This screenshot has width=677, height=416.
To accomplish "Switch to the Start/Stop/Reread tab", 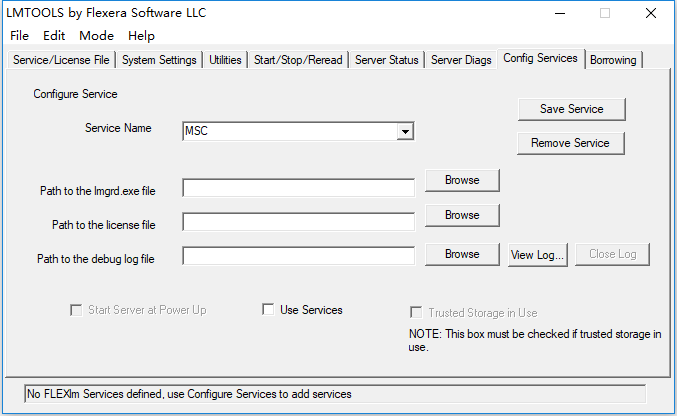I will [x=298, y=60].
